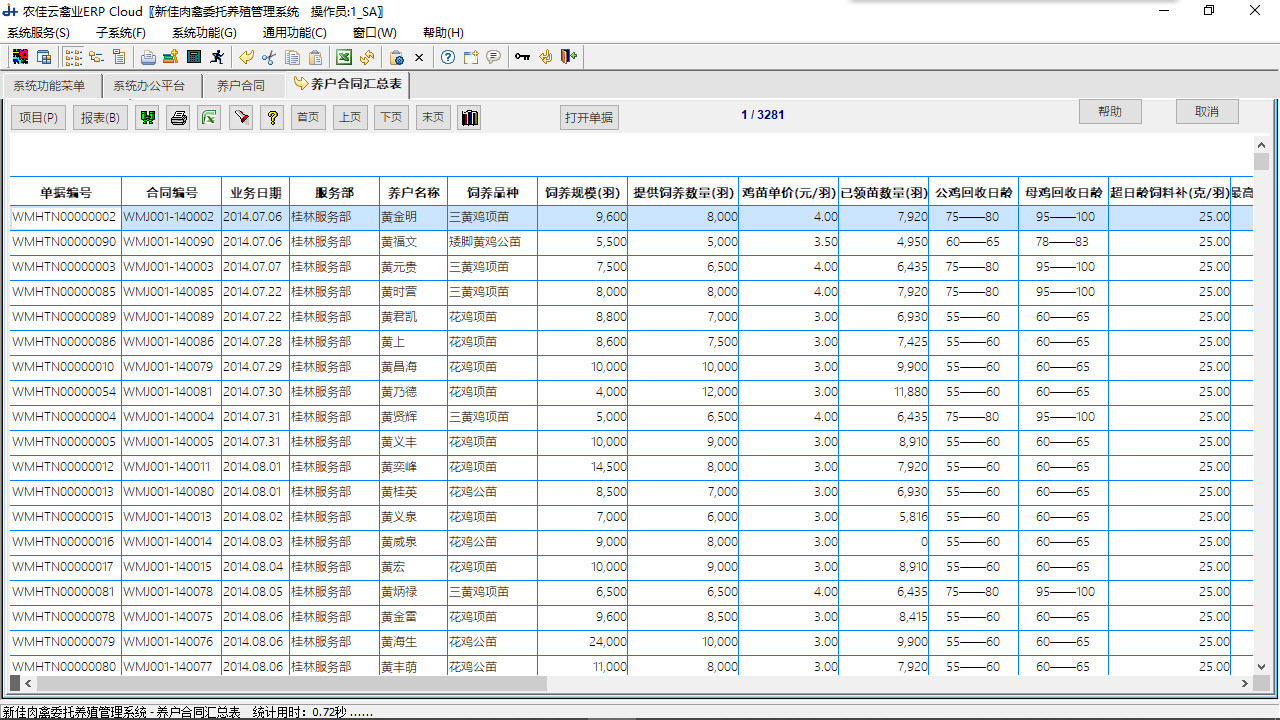Click the print icon on the main toolbar
The image size is (1280, 720).
click(x=148, y=57)
